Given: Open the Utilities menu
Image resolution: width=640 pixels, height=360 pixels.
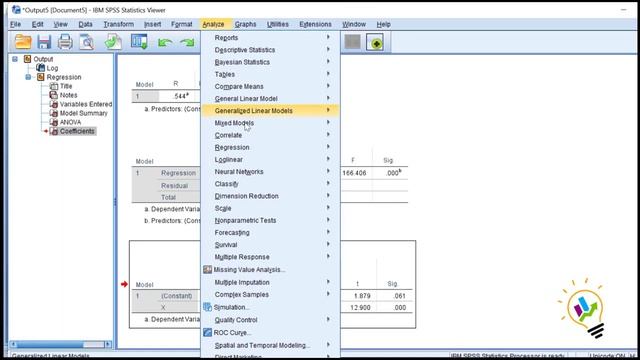Looking at the screenshot, I should [x=278, y=24].
